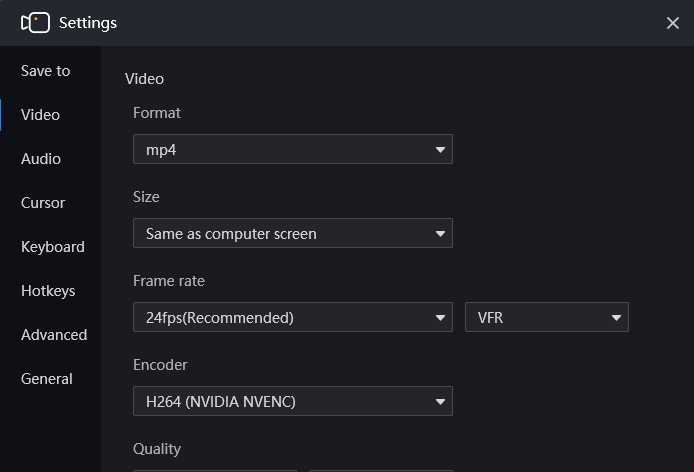
Task: Switch to the Video settings tab
Action: tap(40, 115)
